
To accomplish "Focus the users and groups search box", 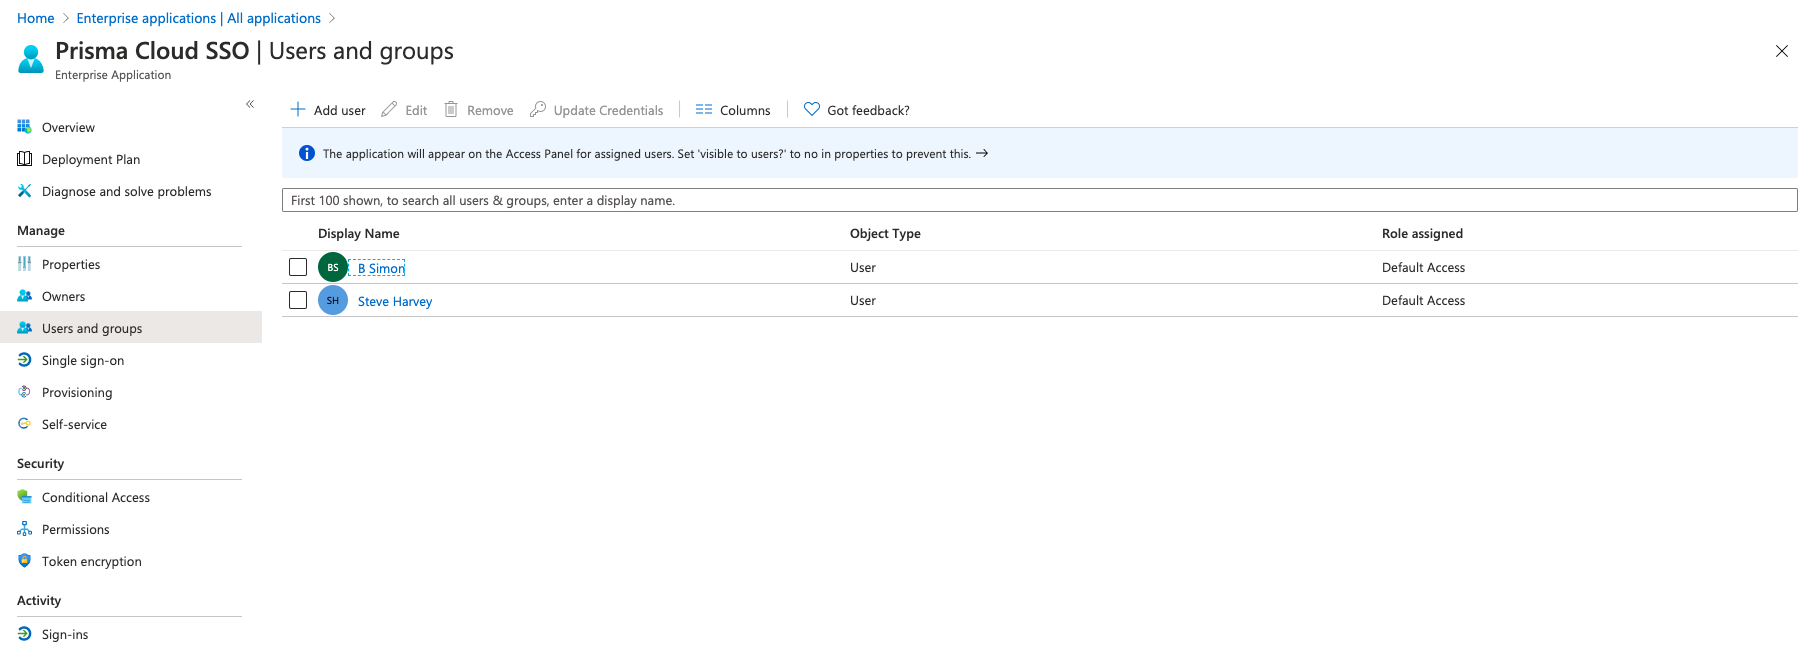I will (1039, 201).
